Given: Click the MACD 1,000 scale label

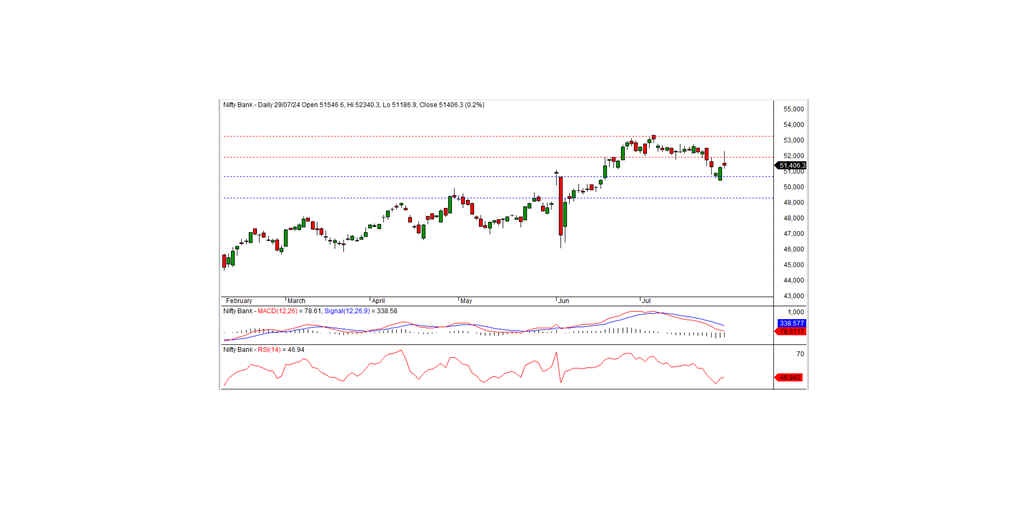Looking at the screenshot, I should coord(796,312).
